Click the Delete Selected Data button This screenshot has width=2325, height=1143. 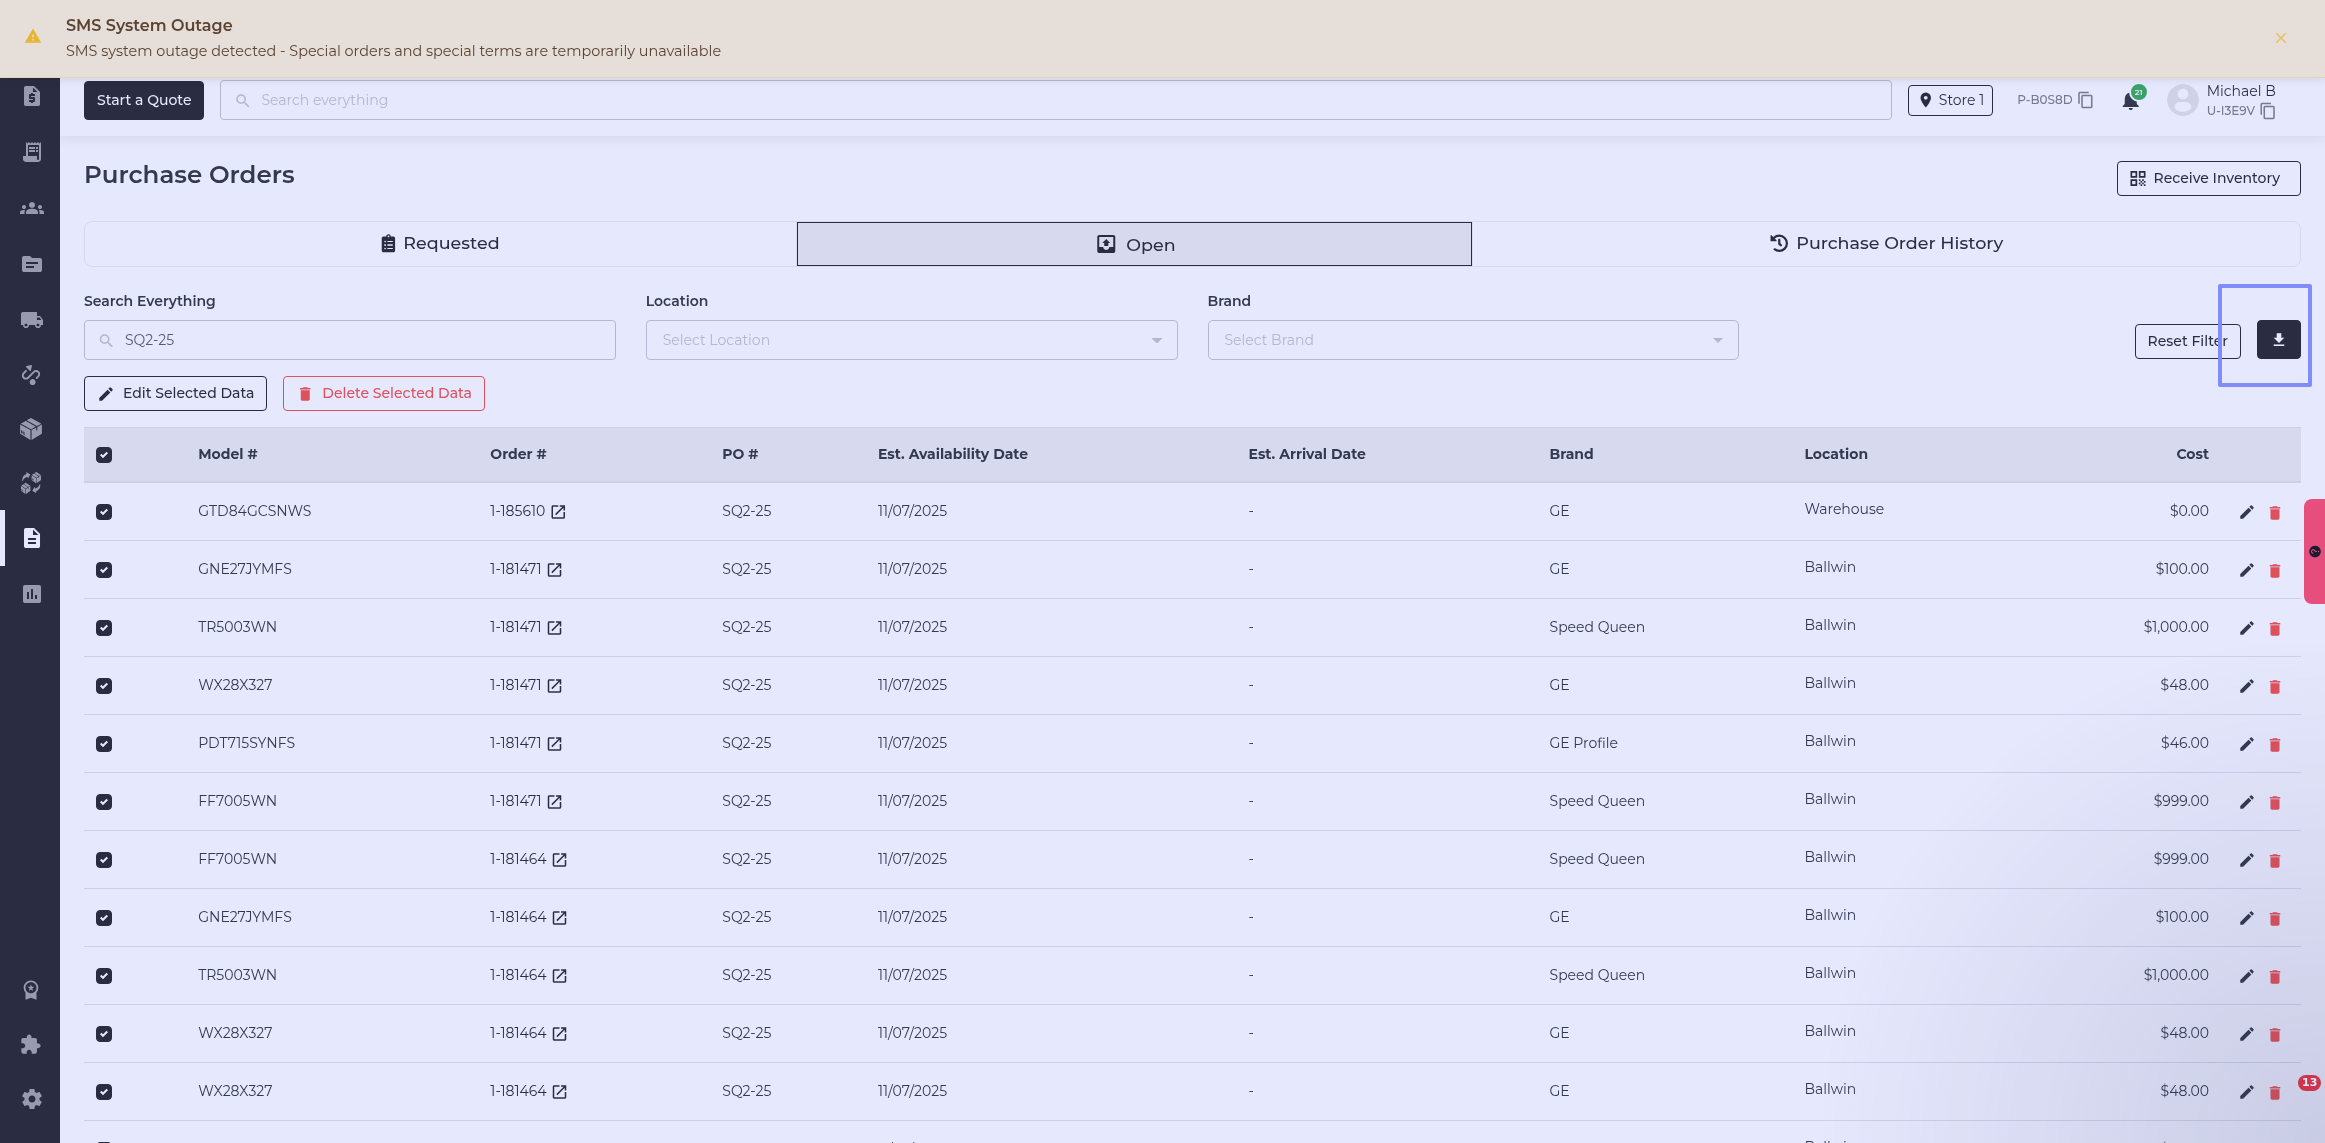[x=384, y=393]
